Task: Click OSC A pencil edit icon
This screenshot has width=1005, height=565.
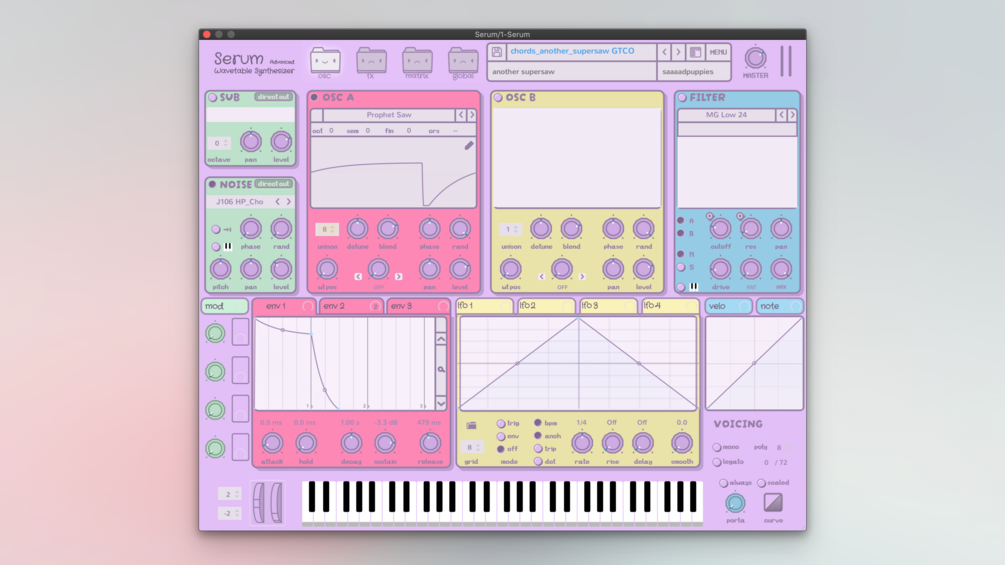Action: coord(469,145)
